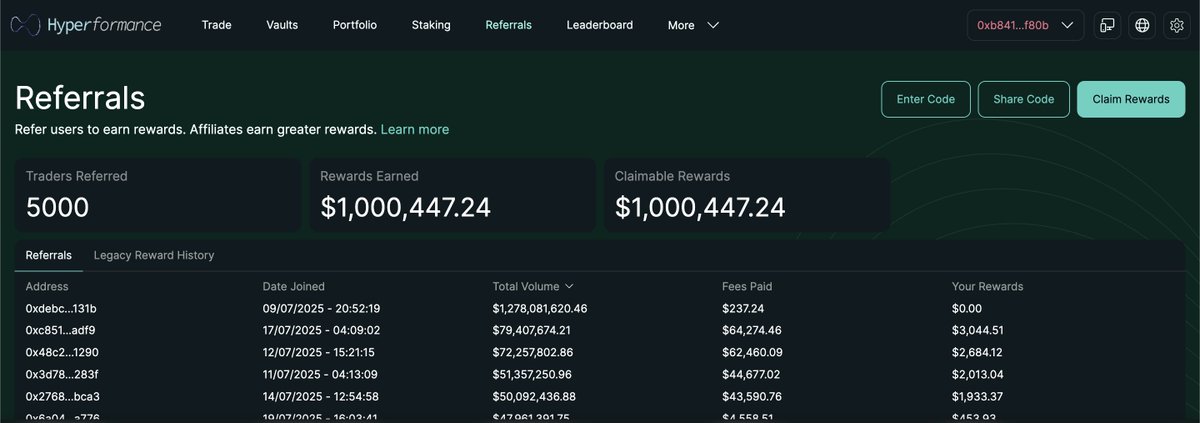Select address 0x2768...bca3

[62, 396]
